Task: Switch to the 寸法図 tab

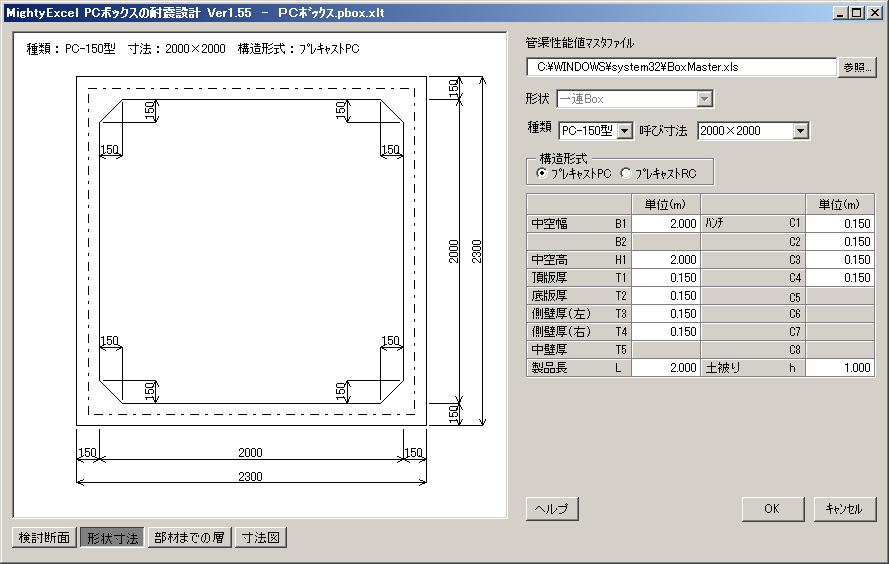Action: [x=261, y=537]
